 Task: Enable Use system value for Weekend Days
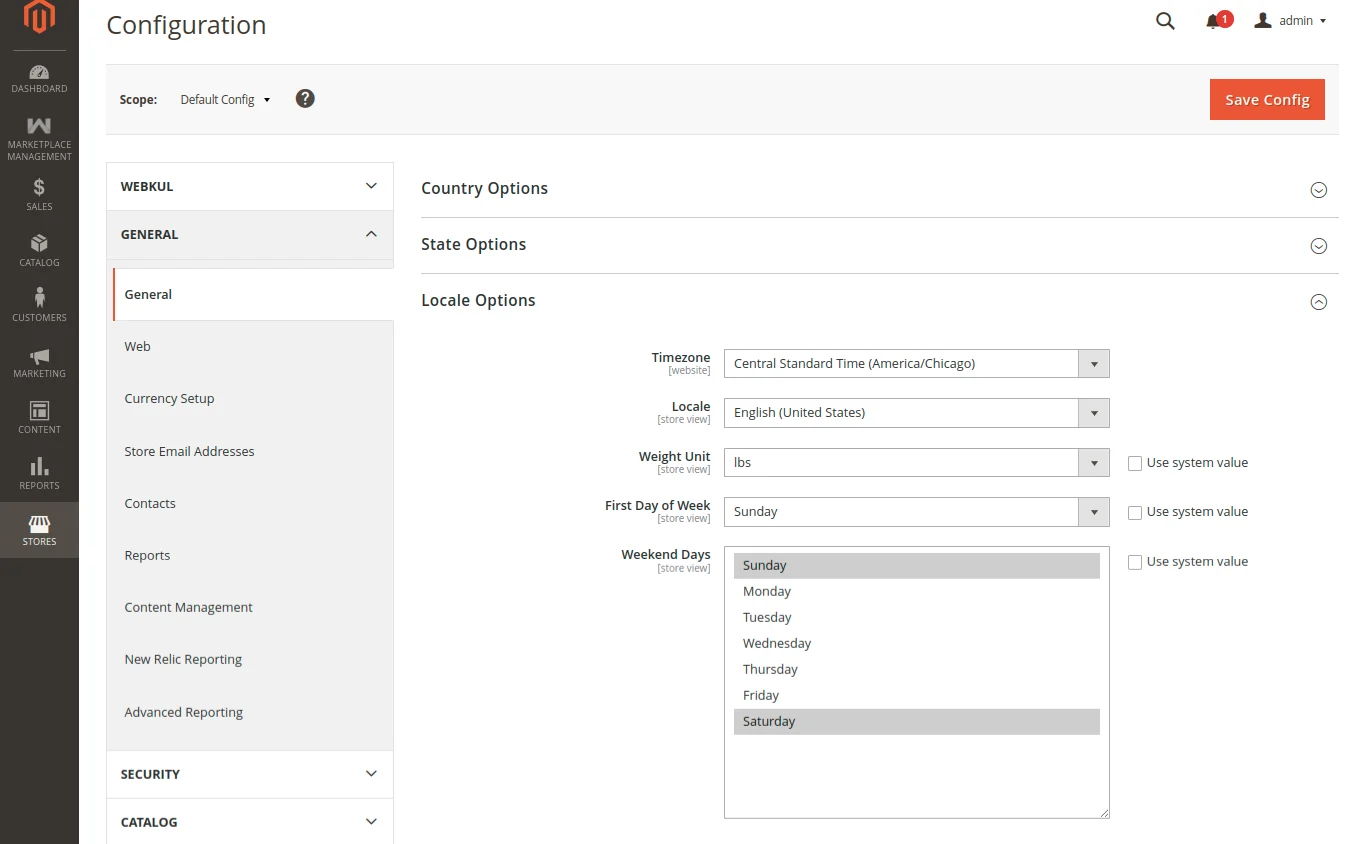pyautogui.click(x=1135, y=561)
